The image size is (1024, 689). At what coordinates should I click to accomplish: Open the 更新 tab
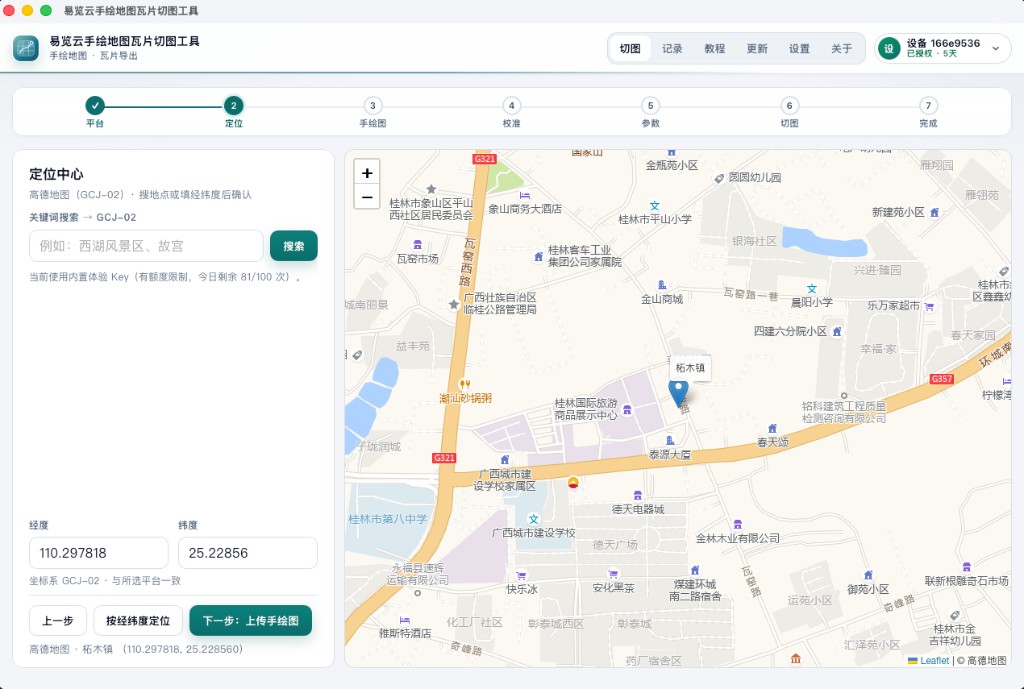tap(757, 48)
